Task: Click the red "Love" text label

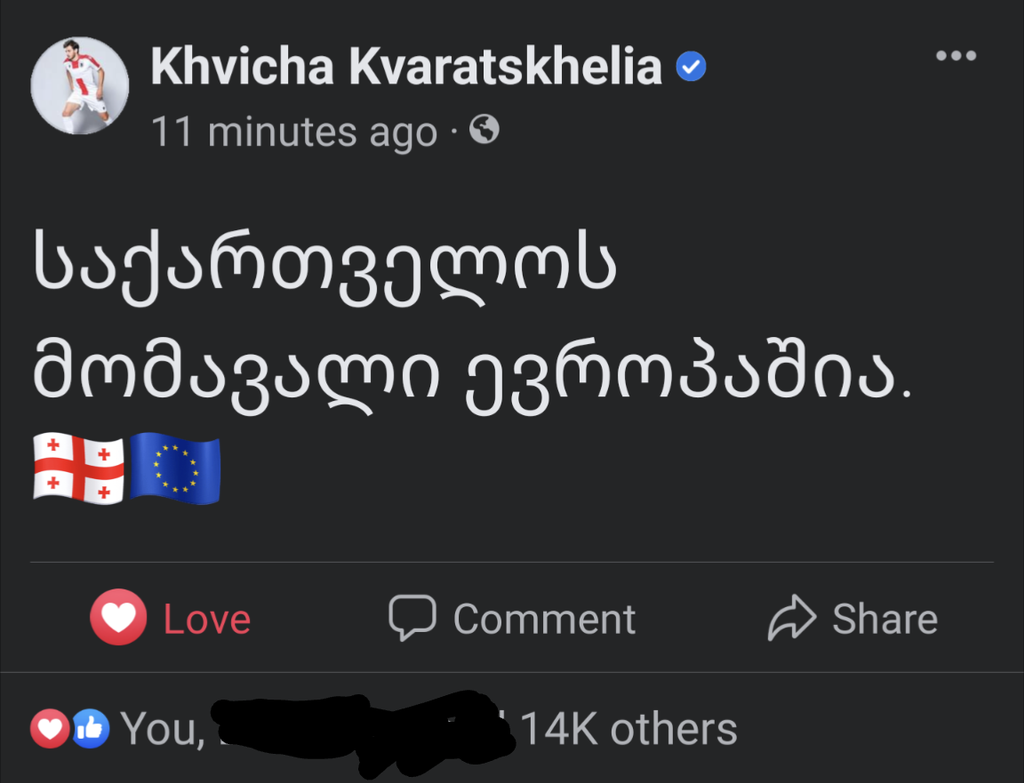Action: [207, 620]
